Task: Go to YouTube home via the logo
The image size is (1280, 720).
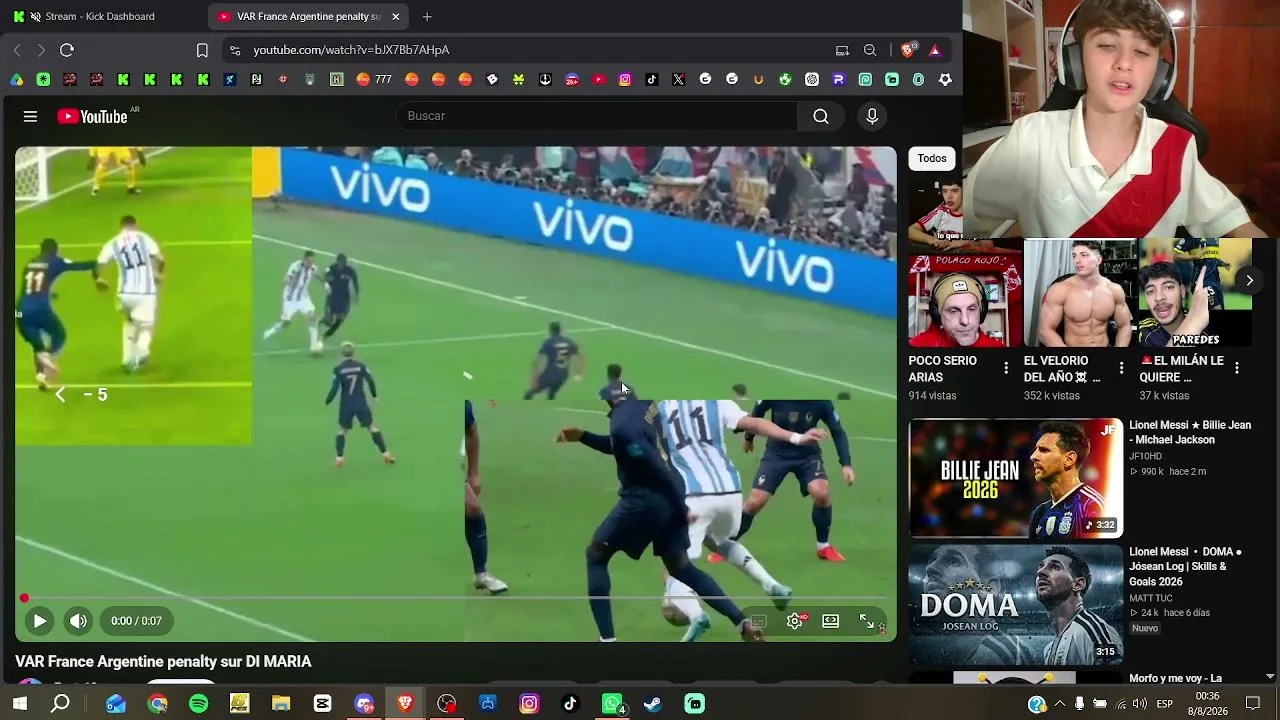Action: click(92, 117)
